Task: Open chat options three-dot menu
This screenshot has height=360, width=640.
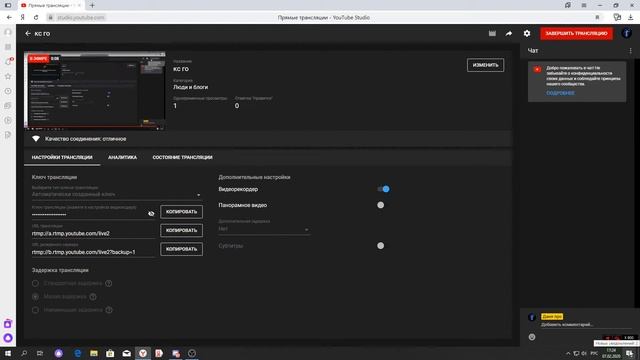Action: pos(630,51)
